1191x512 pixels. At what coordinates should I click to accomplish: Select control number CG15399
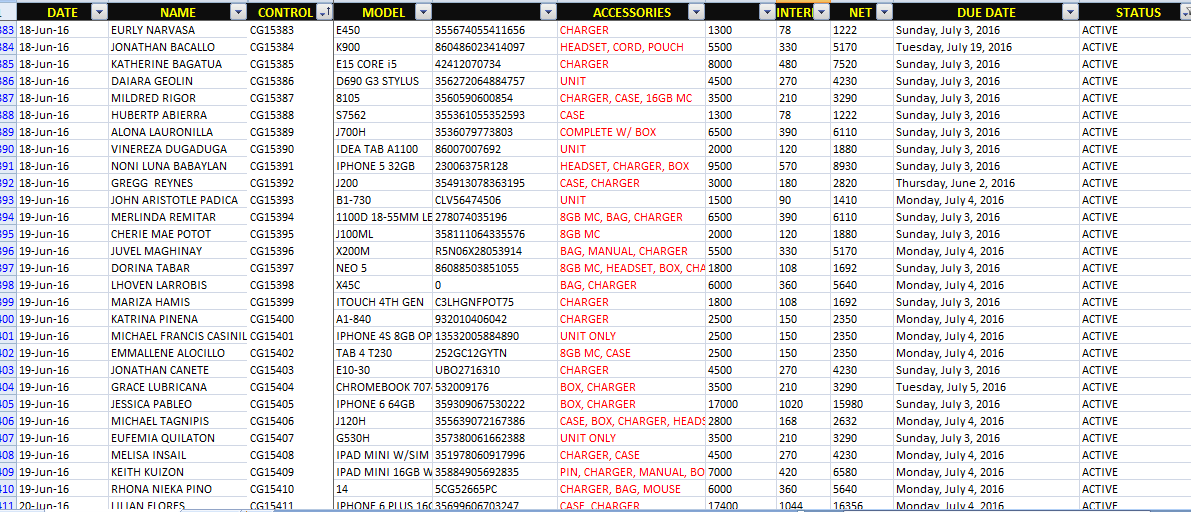click(290, 302)
